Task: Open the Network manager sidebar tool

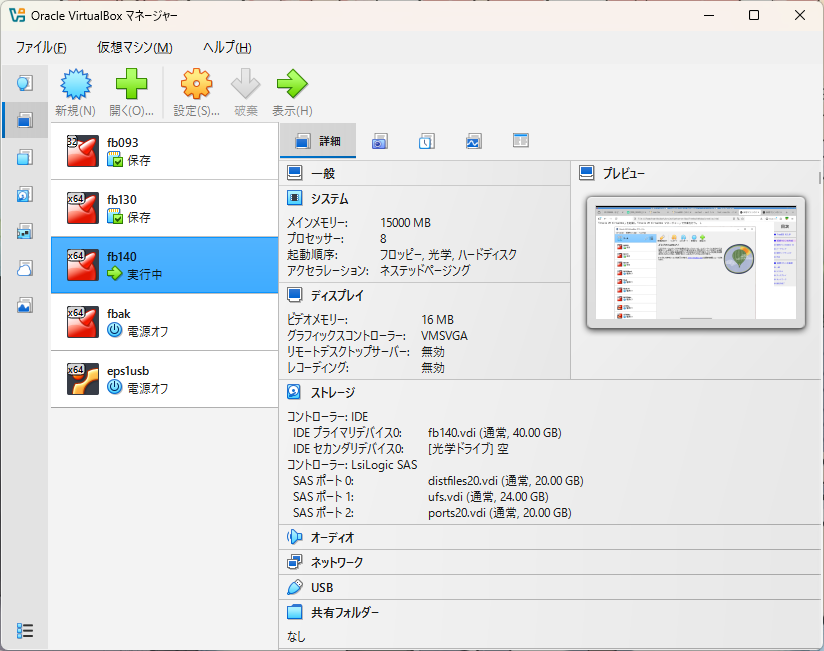Action: tap(25, 231)
